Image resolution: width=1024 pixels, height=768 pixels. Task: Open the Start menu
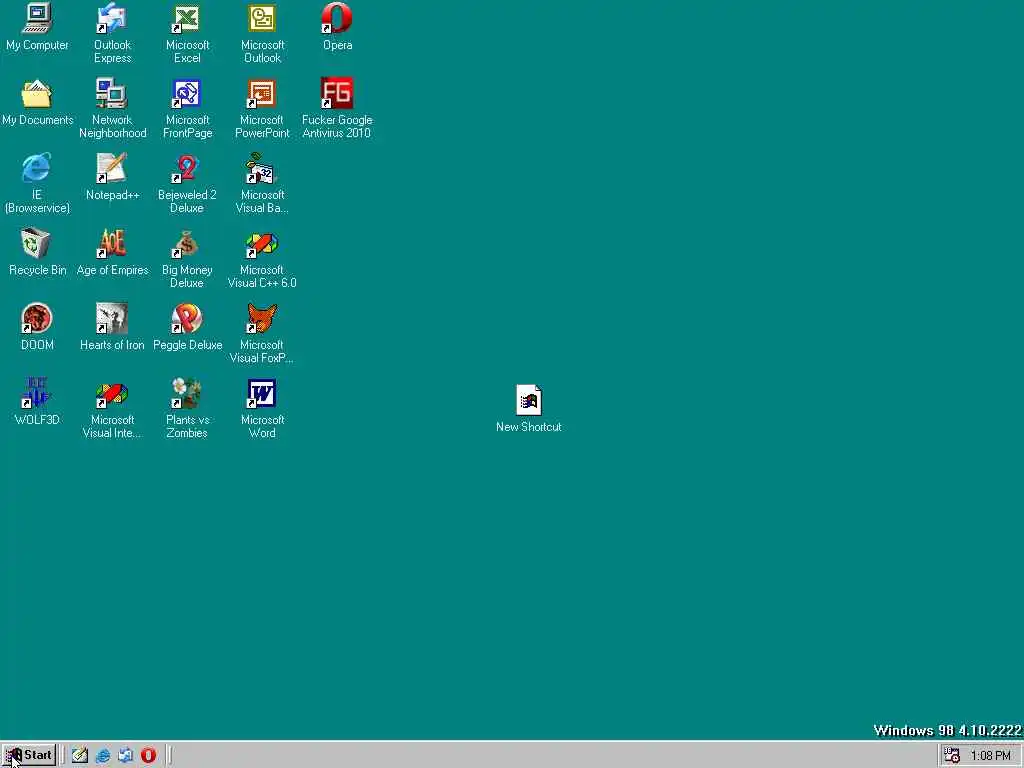[x=29, y=755]
